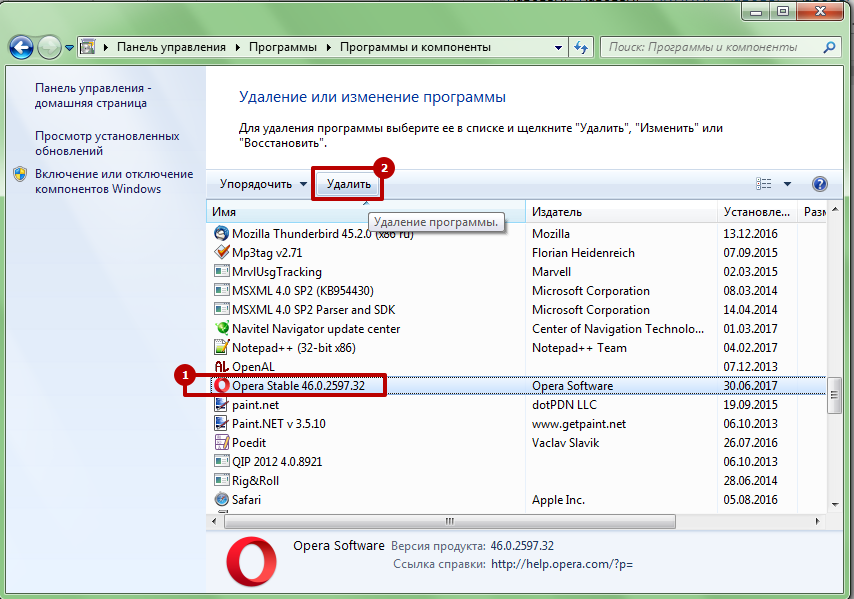
Task: Click publisher 'Center of Navigation Technolo...'
Action: (618, 329)
